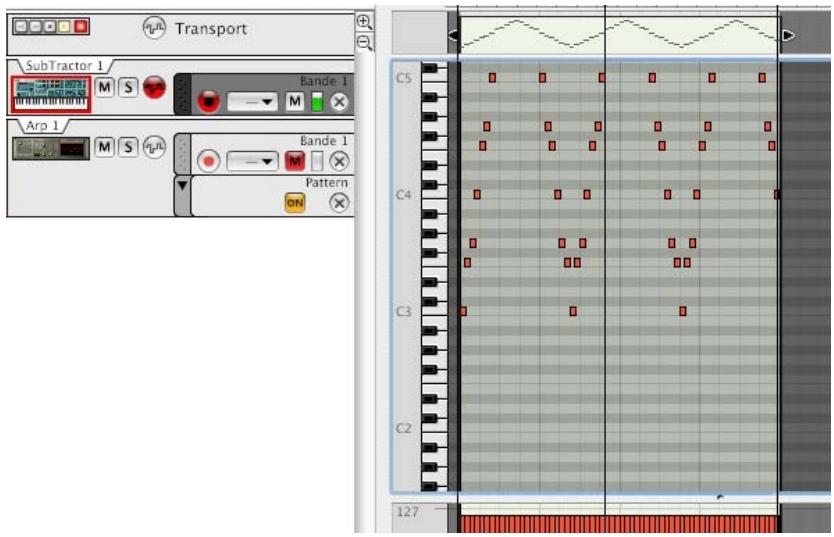Click the Arp 1 device thumbnail
Image resolution: width=834 pixels, height=537 pixels.
(x=51, y=148)
